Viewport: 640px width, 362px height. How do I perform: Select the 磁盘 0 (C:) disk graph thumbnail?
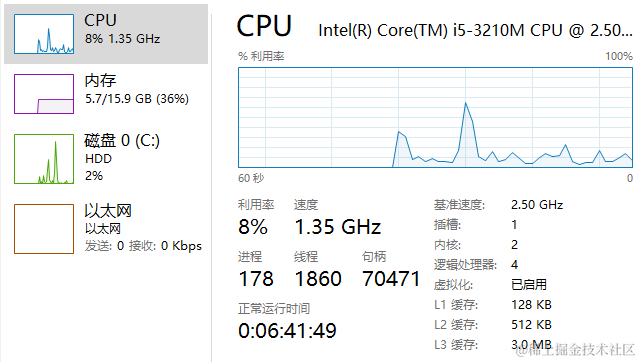(x=44, y=159)
